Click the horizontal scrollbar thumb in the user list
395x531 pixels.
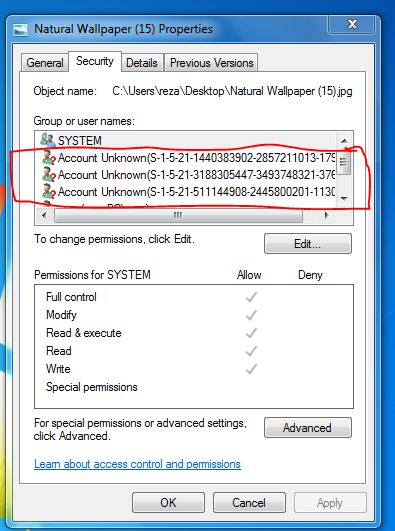(178, 215)
